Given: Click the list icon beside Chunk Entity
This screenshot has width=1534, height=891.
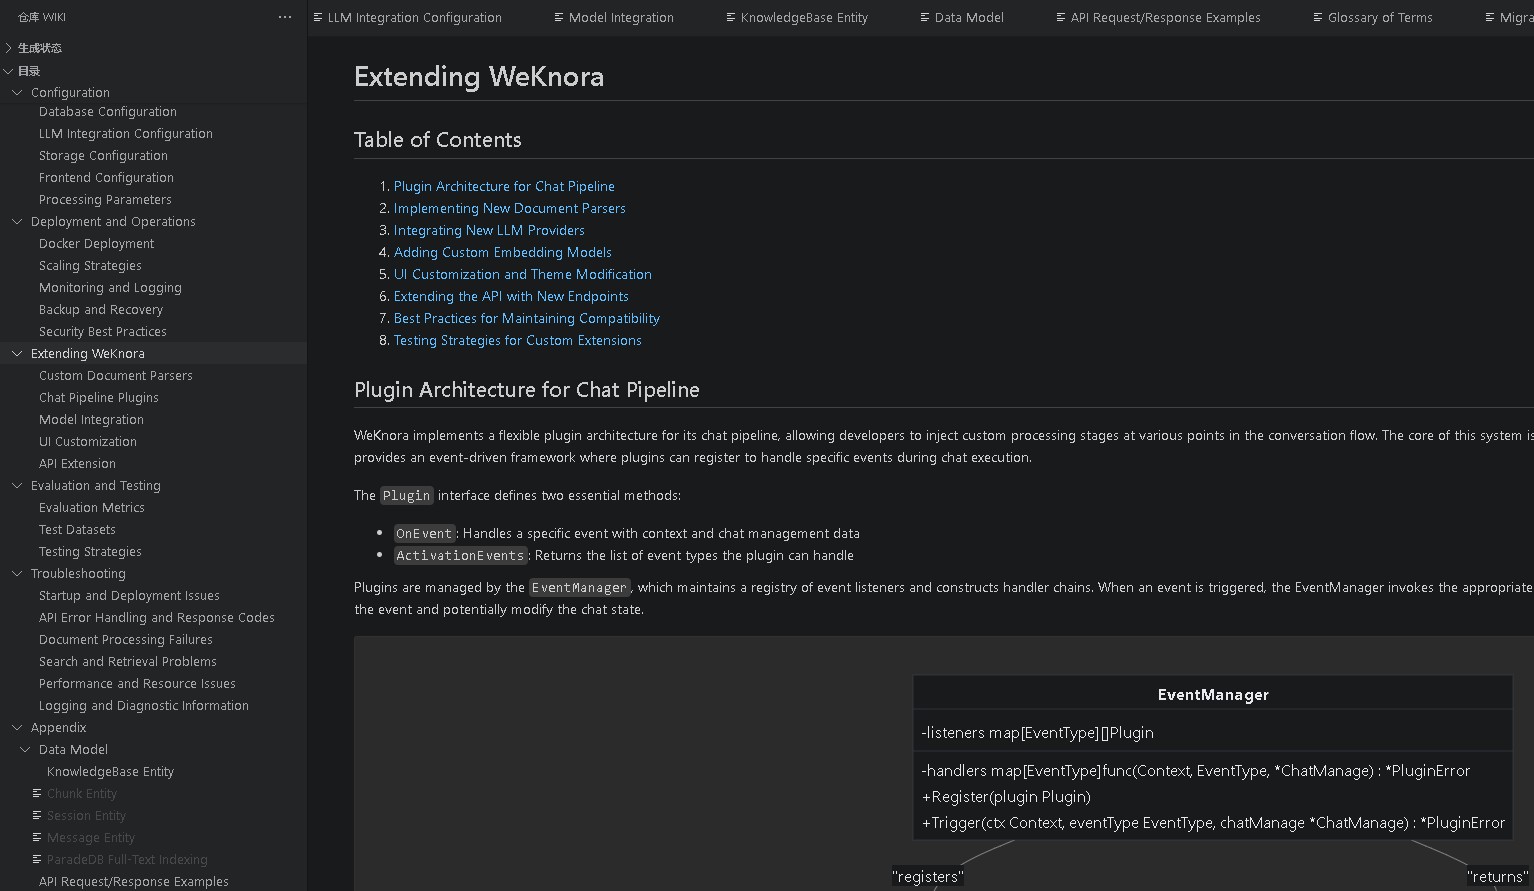Looking at the screenshot, I should point(37,793).
